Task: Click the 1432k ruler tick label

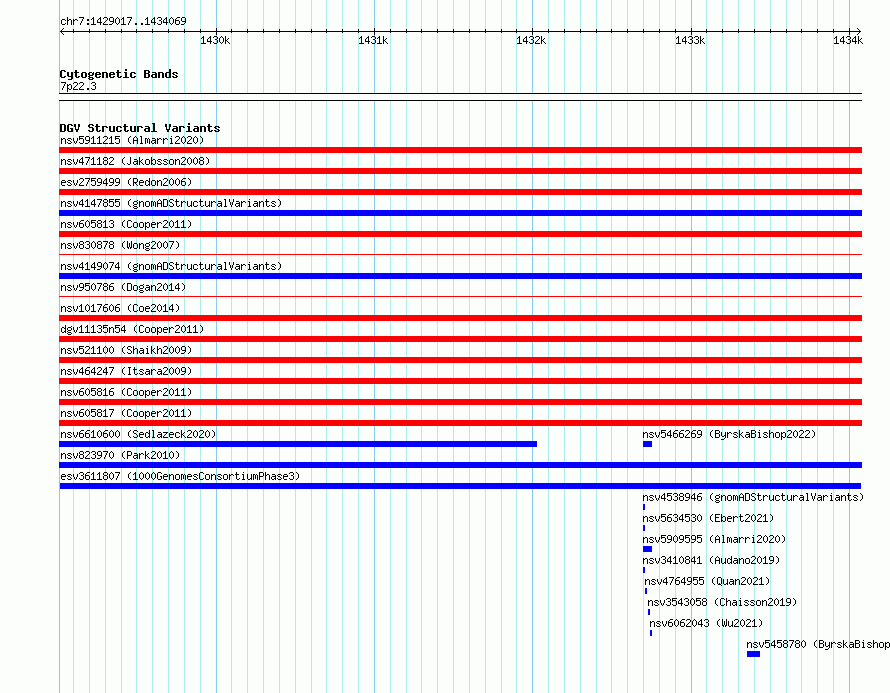Action: point(531,40)
